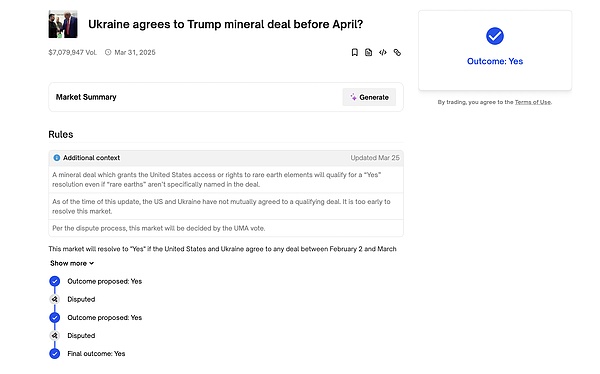Click the Show more chevron arrow
This screenshot has width=600, height=374.
tap(91, 263)
